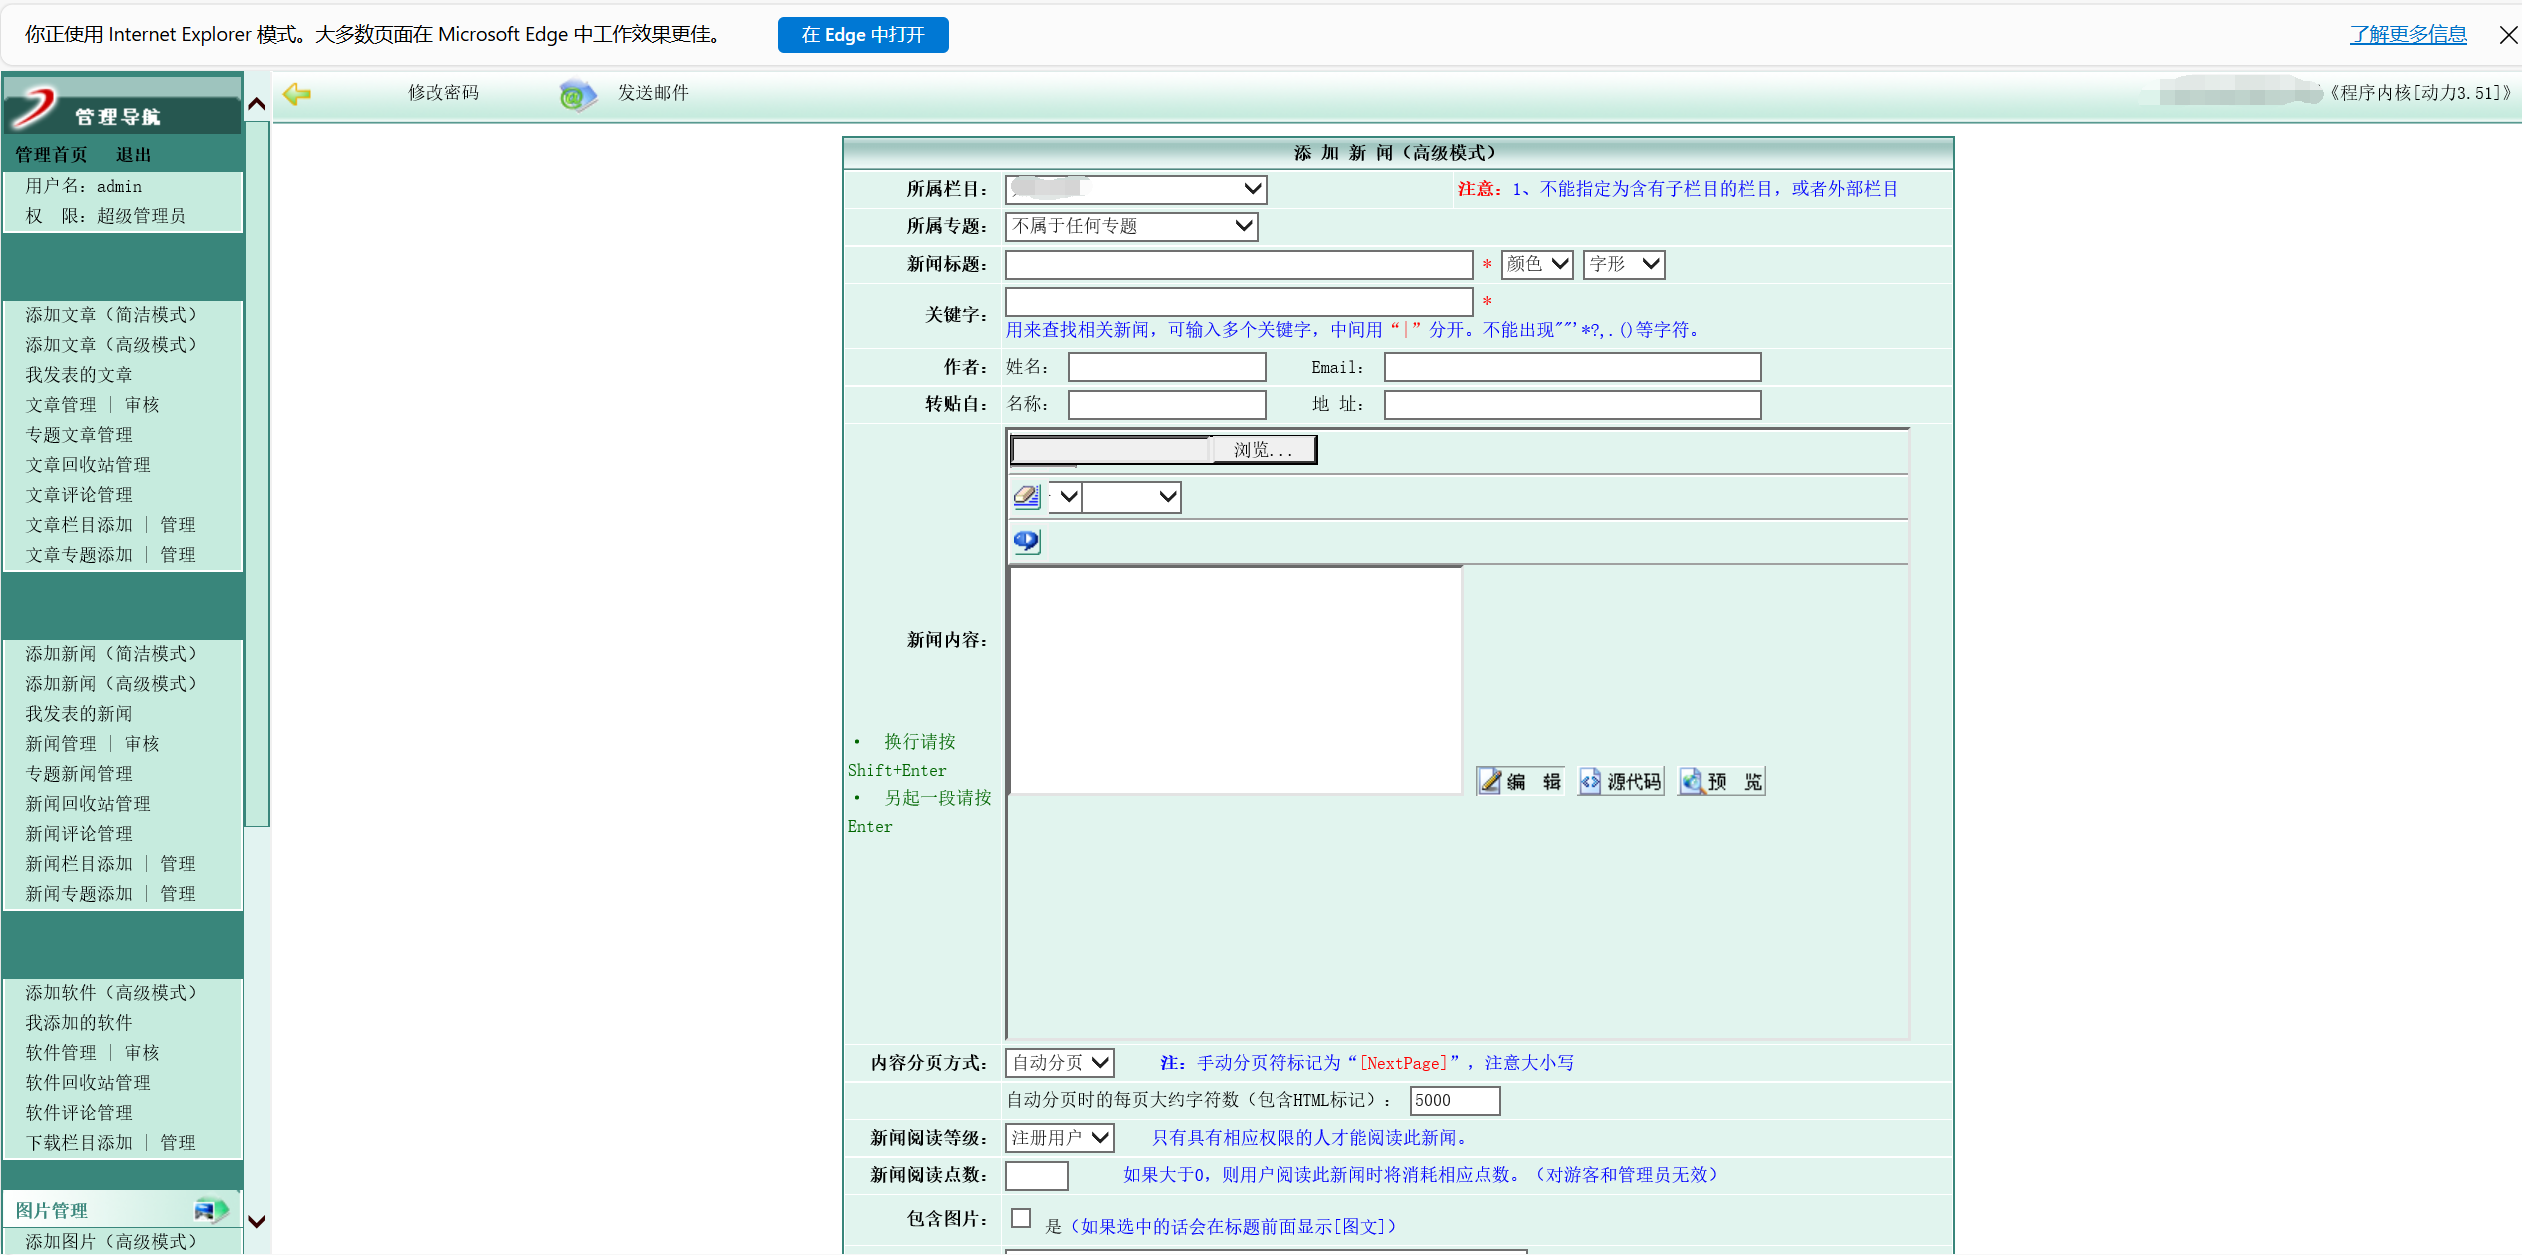Screen dimensions: 2522x1255
Task: Click the send mail globe icon
Action: (x=577, y=95)
